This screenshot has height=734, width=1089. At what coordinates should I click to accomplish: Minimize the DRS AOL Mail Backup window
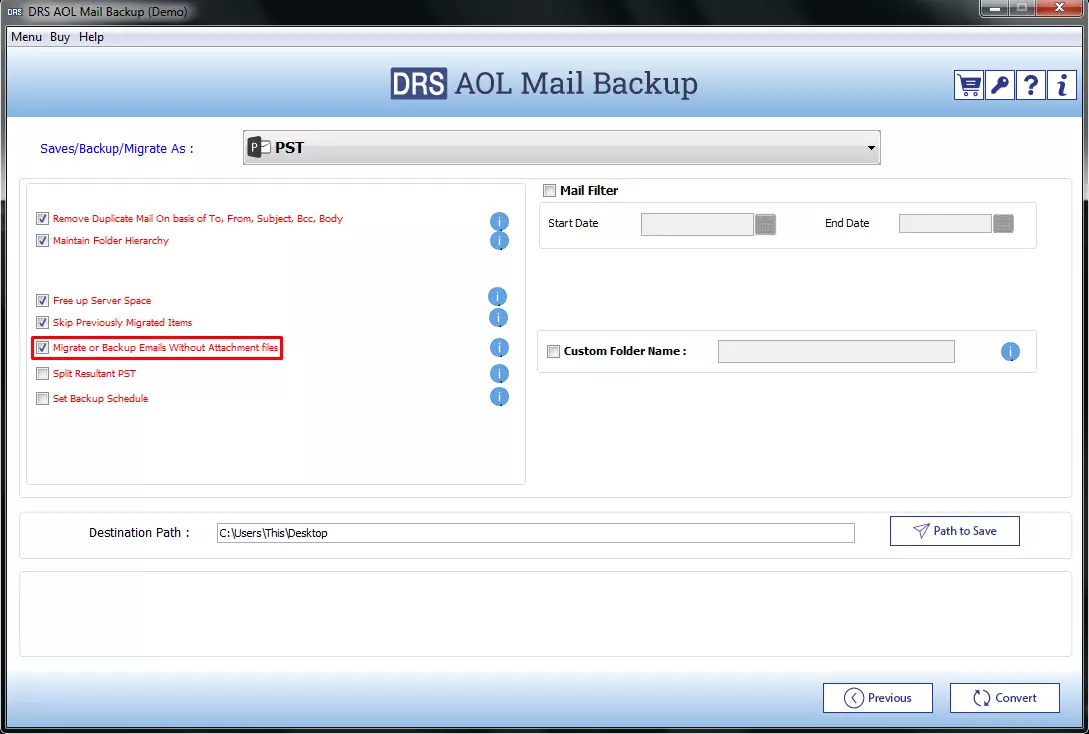click(995, 8)
